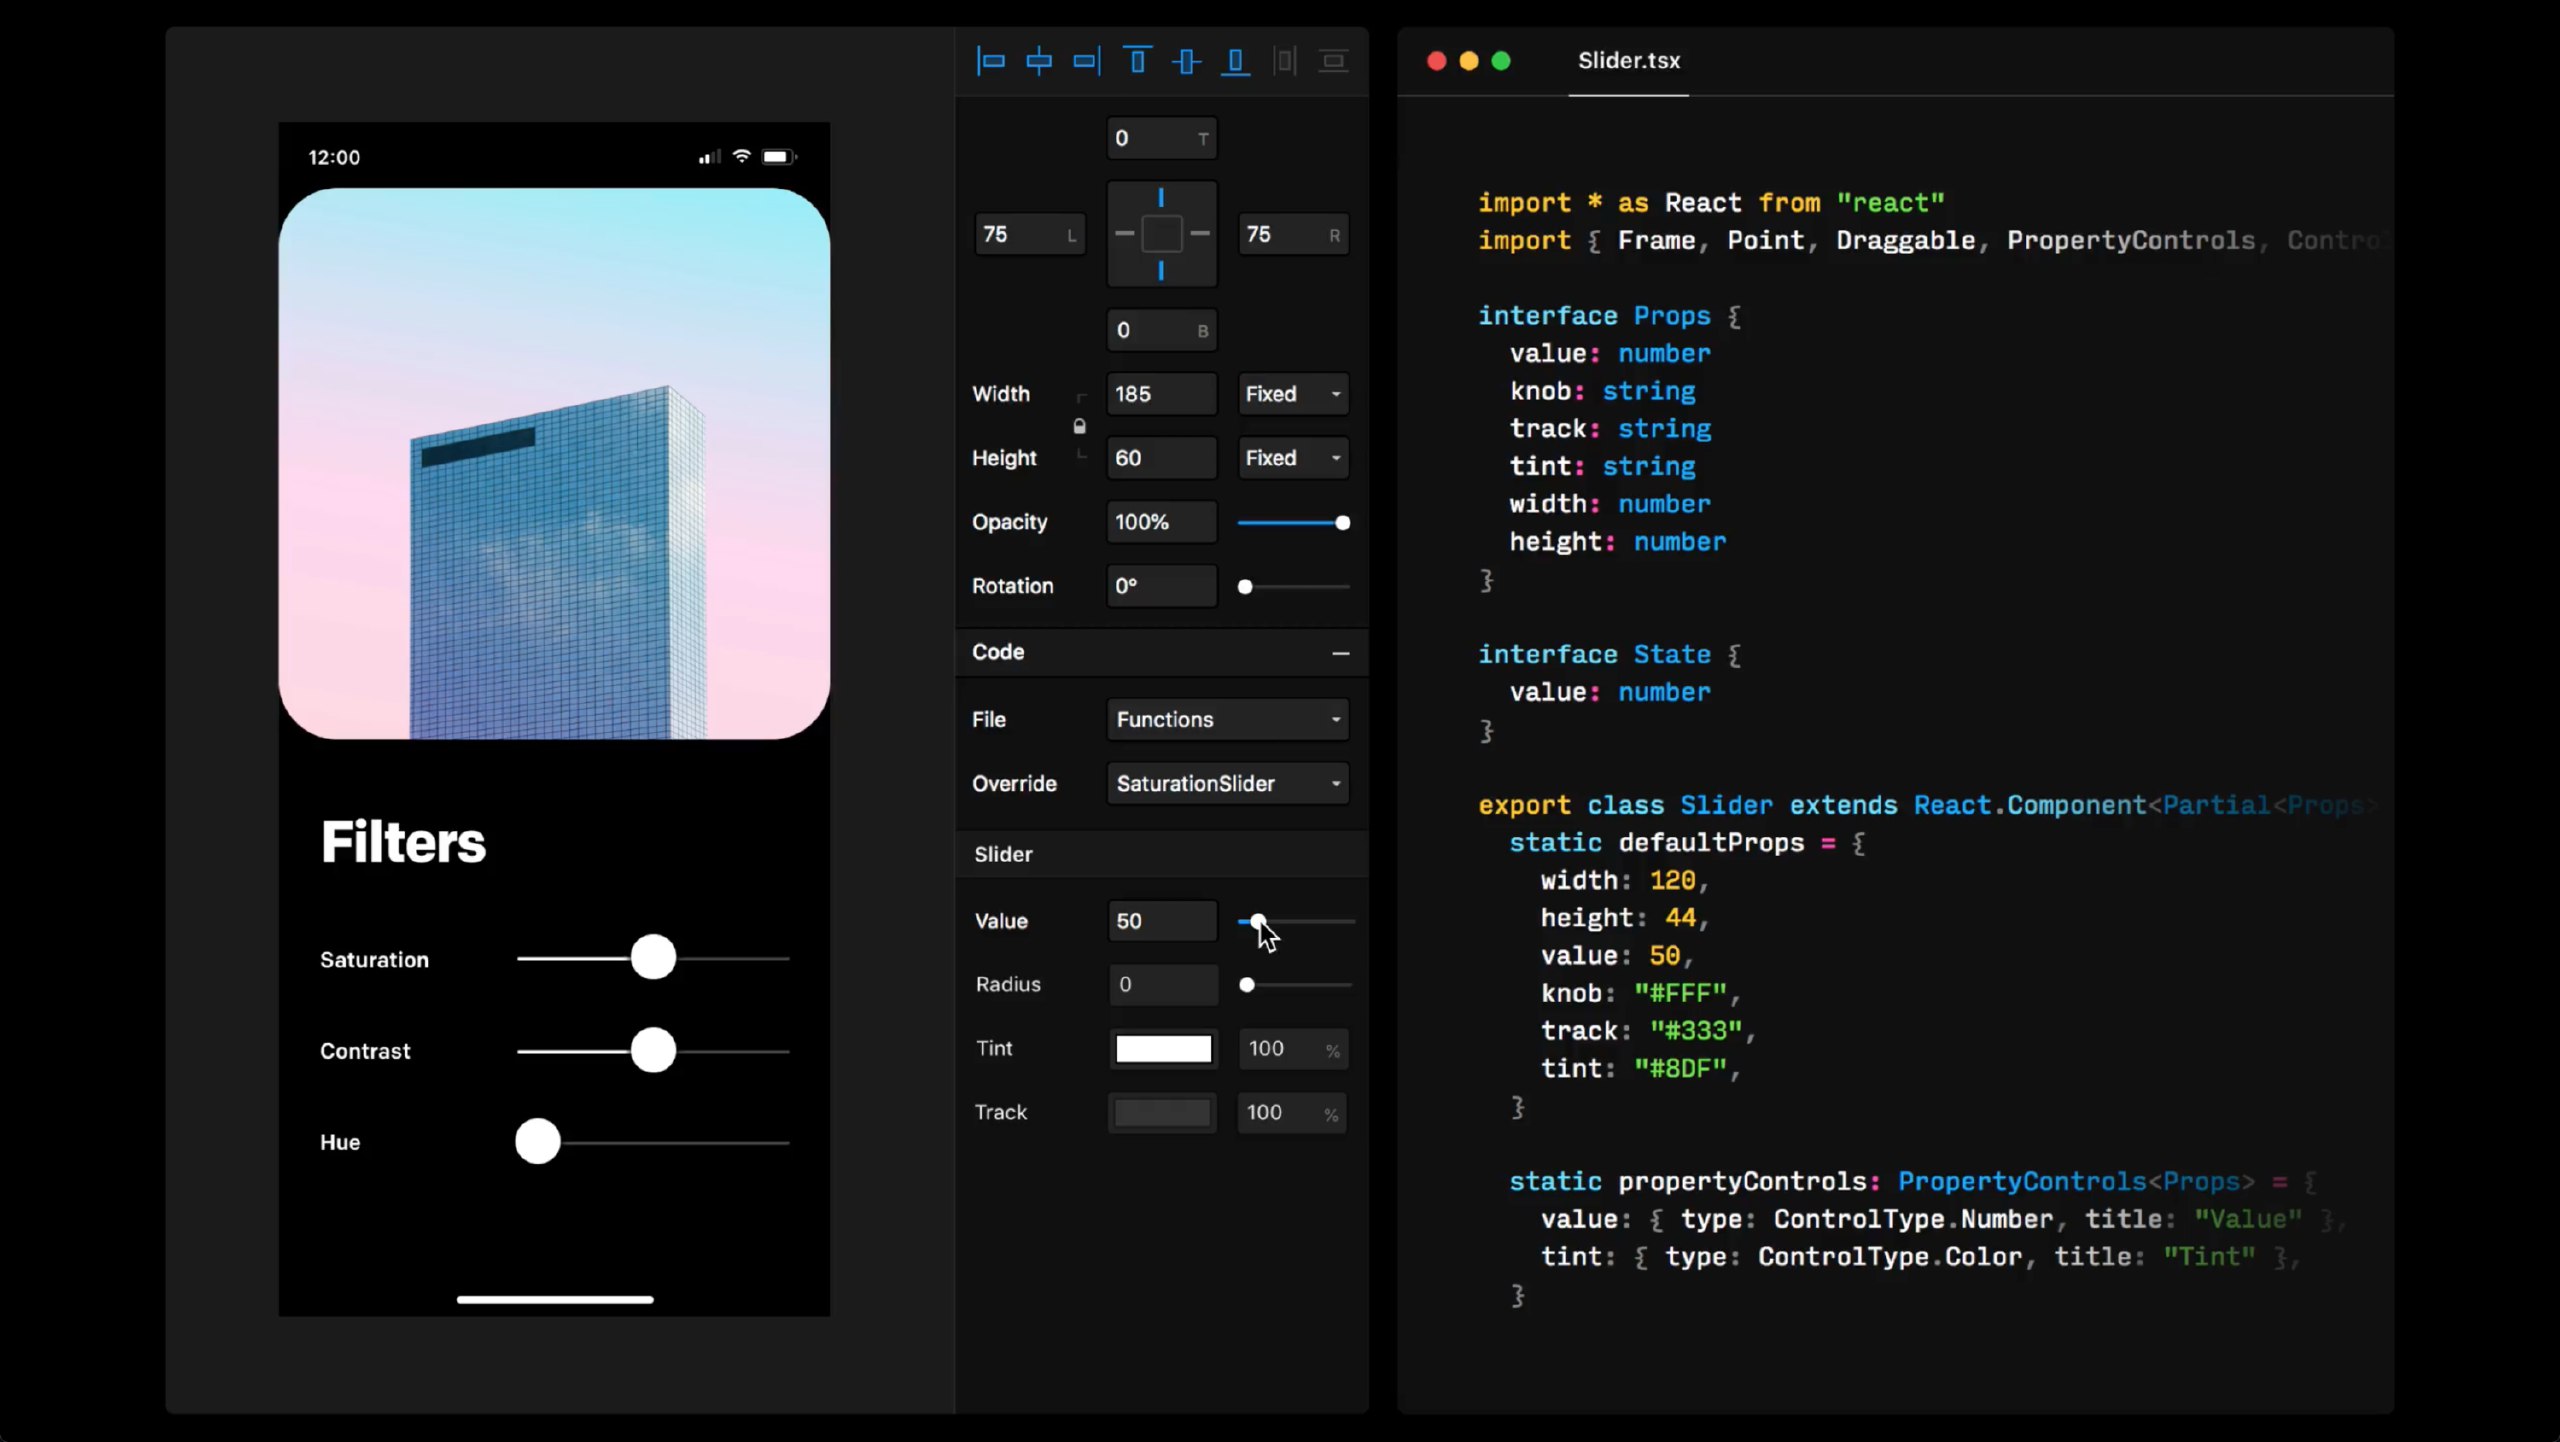
Task: Align top edges icon
Action: (1137, 61)
